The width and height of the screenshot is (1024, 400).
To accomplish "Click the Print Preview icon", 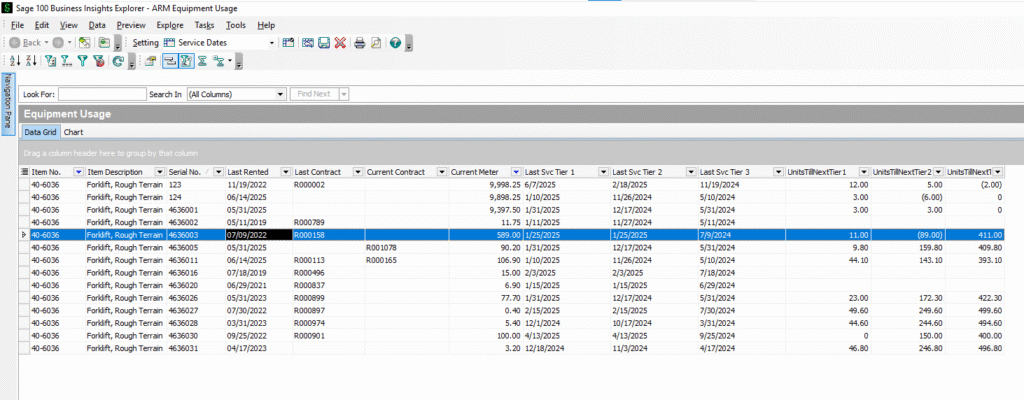I will [x=376, y=42].
